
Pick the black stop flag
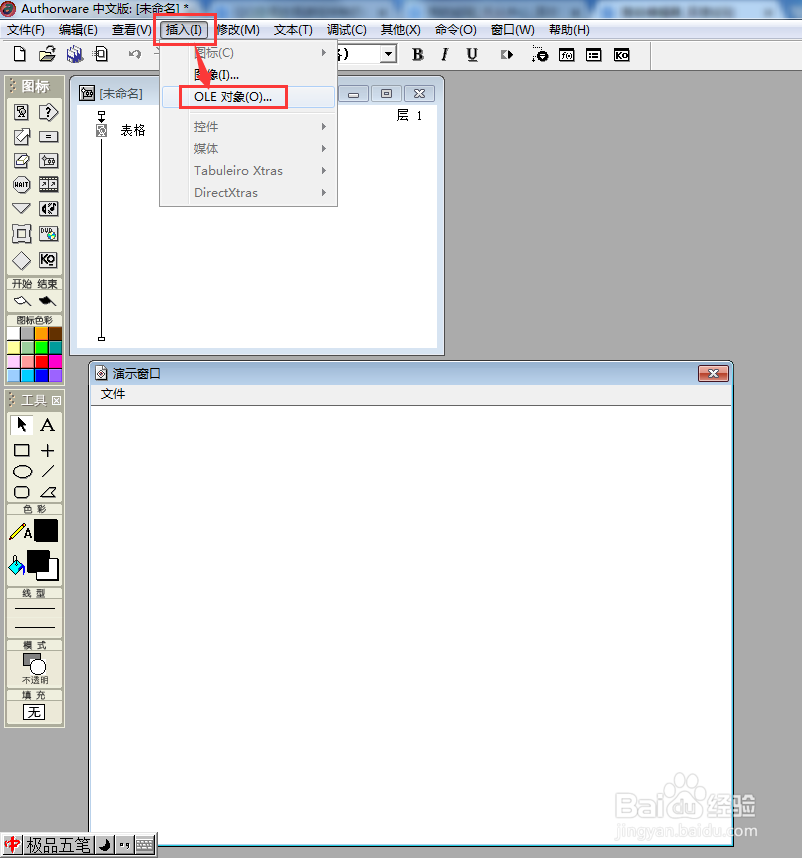(47, 300)
